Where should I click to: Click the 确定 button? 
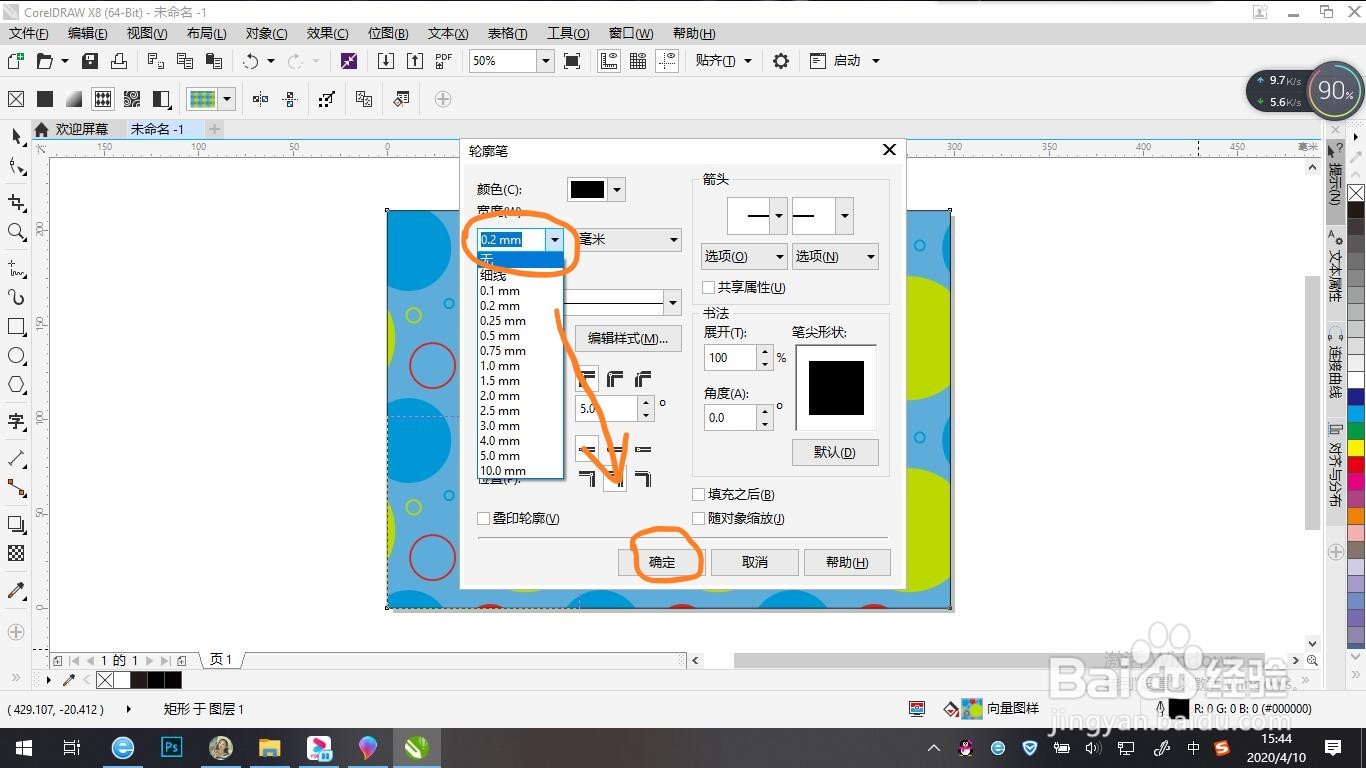[x=662, y=562]
